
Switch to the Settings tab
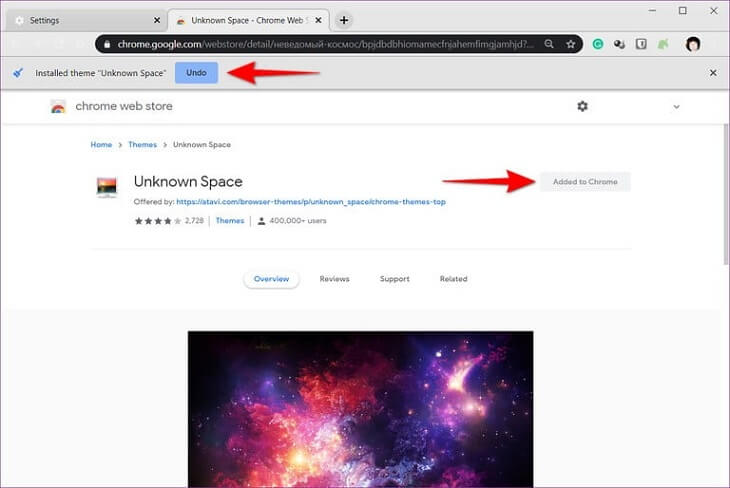[80, 20]
